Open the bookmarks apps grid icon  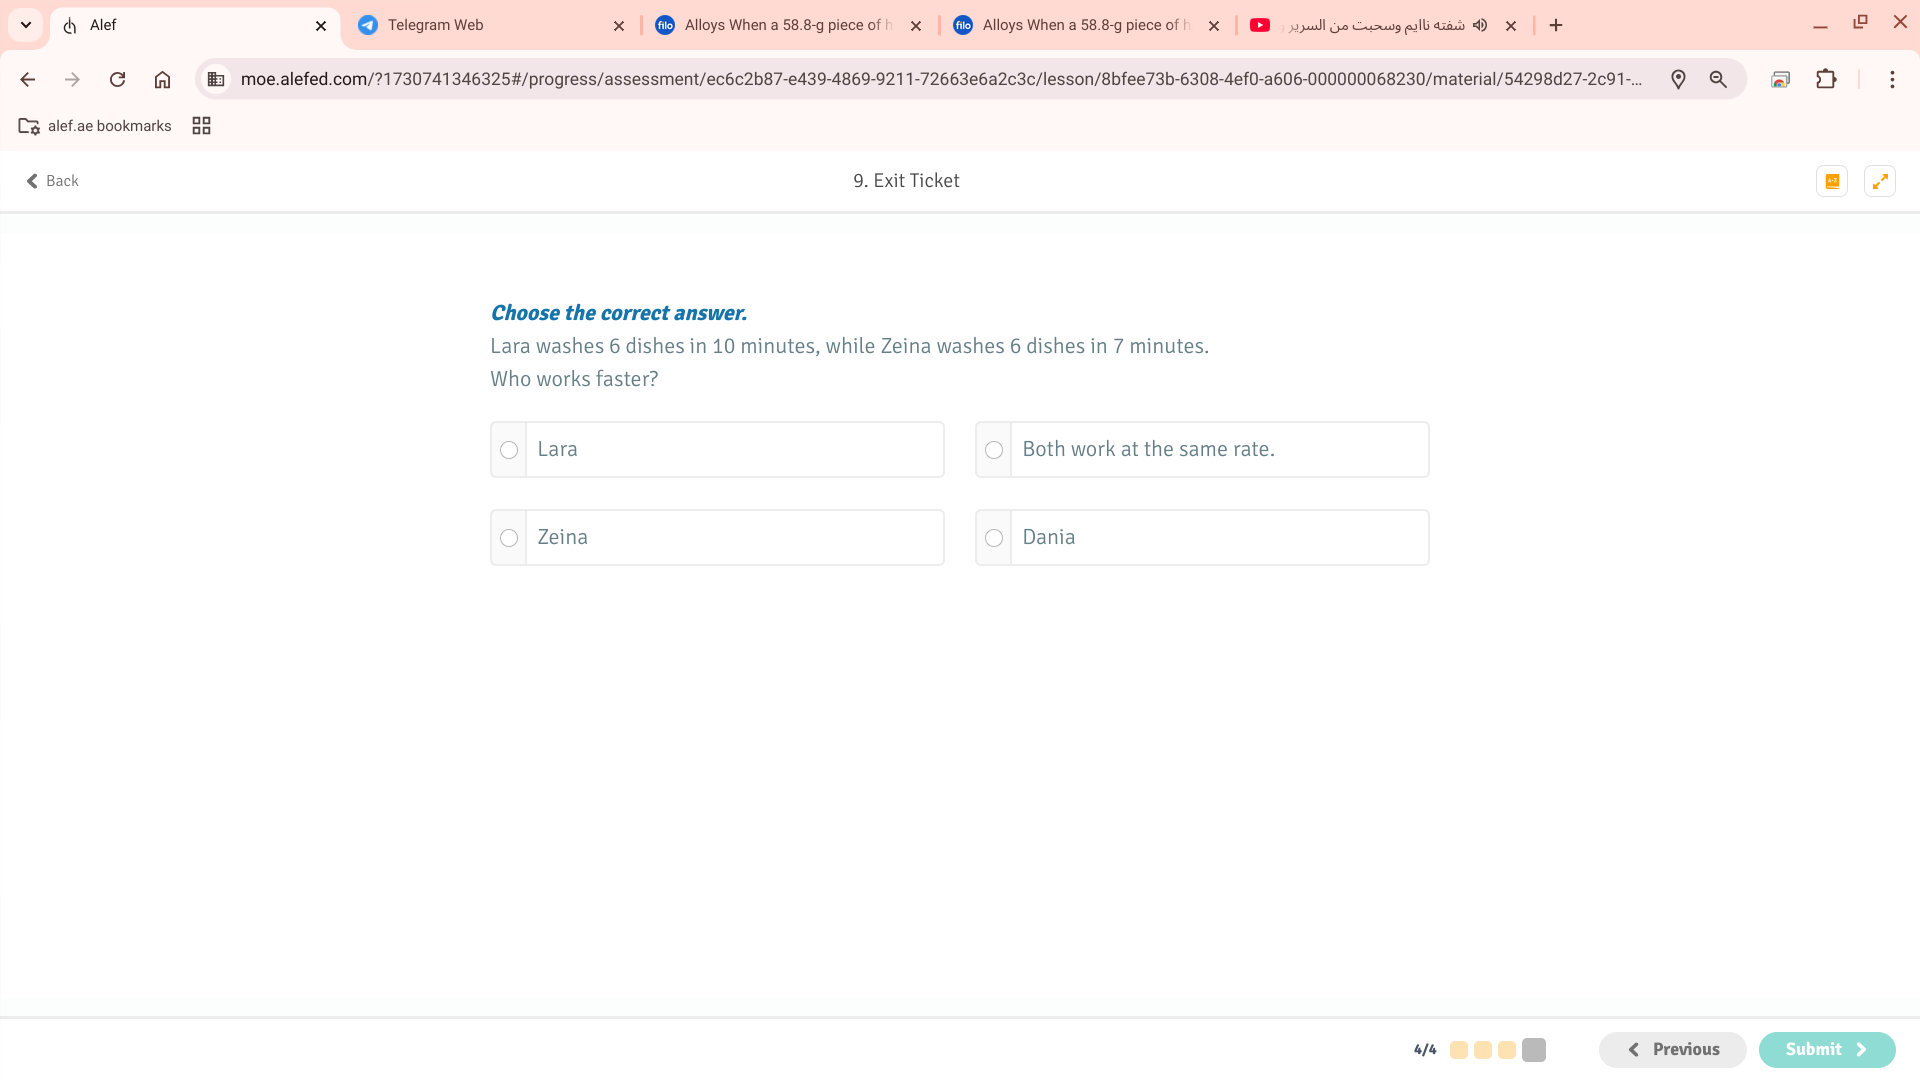pyautogui.click(x=201, y=126)
